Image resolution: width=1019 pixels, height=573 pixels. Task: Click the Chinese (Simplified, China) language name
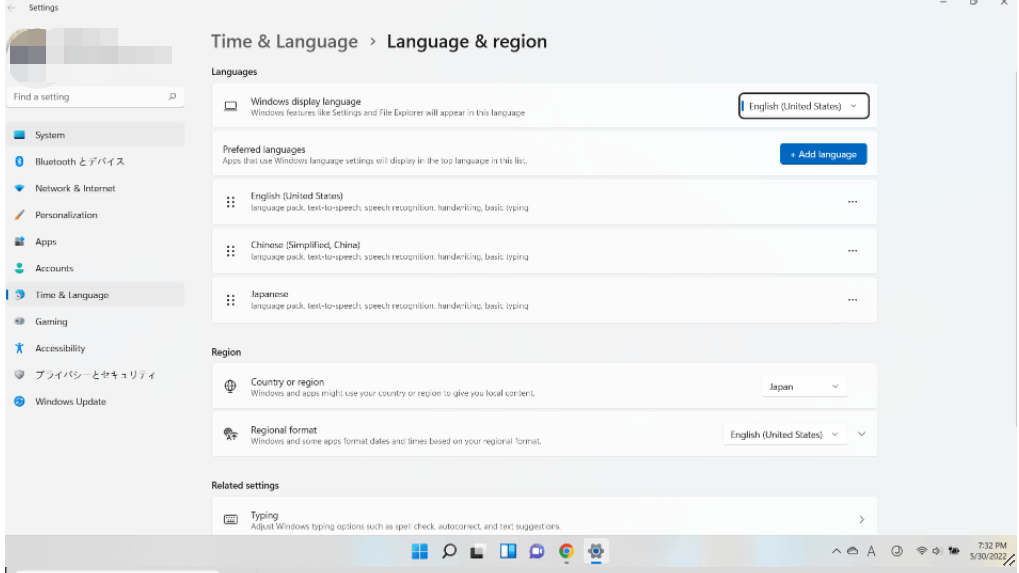[x=305, y=245]
